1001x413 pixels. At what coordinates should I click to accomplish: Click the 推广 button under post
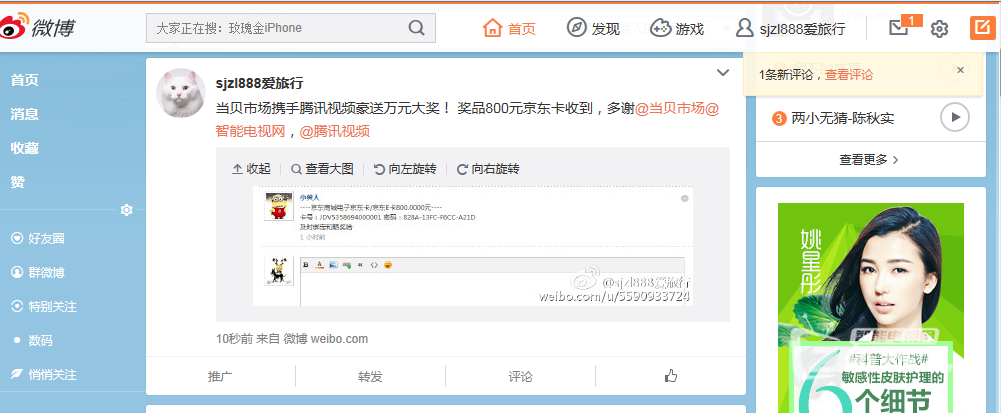pos(220,377)
